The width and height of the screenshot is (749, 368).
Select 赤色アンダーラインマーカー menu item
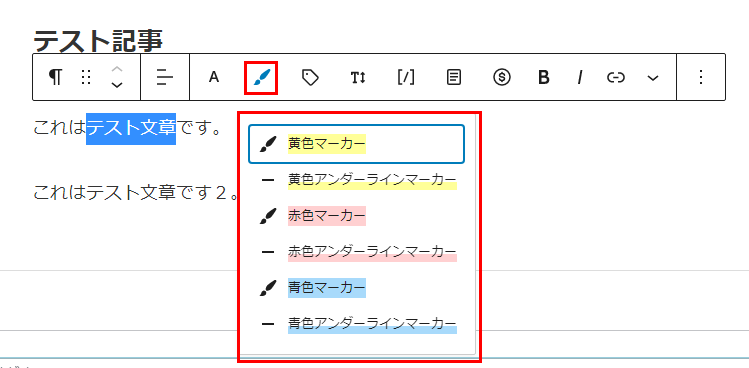[356, 252]
